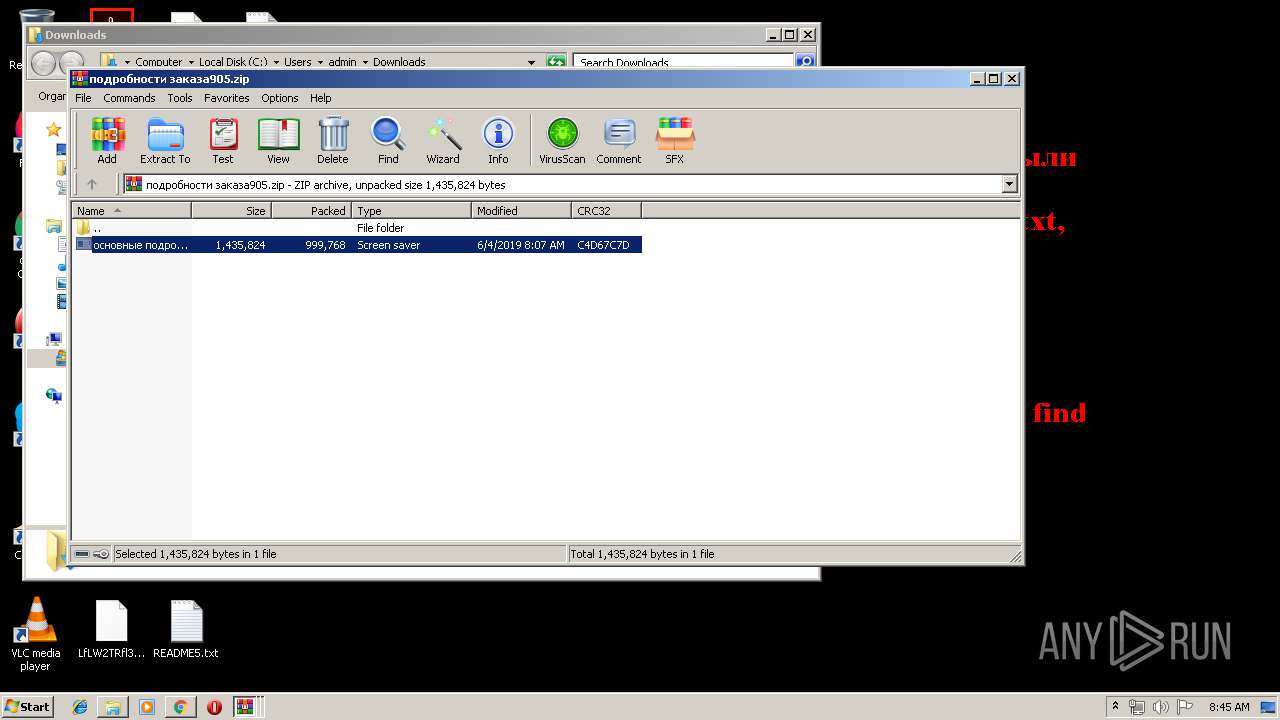Viewport: 1280px width, 720px height.
Task: Sort file list by Packed column
Action: 311,210
